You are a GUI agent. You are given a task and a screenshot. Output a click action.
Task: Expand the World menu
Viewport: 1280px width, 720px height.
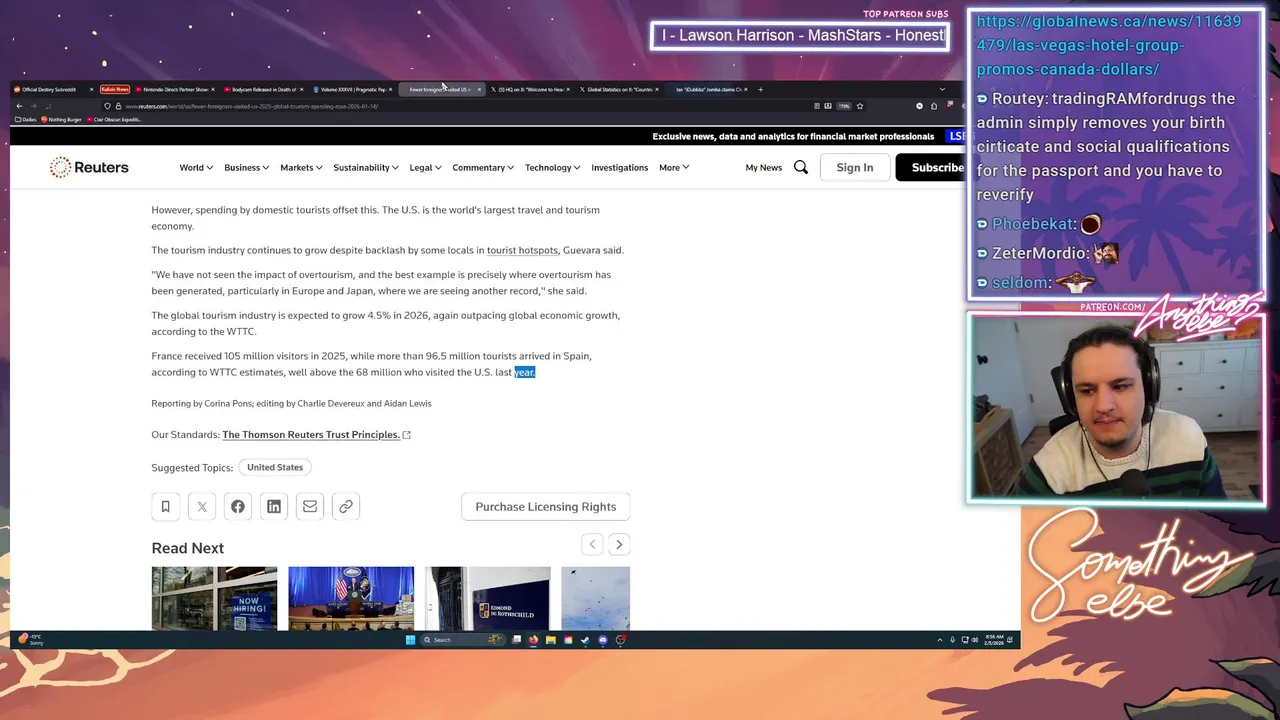(196, 168)
